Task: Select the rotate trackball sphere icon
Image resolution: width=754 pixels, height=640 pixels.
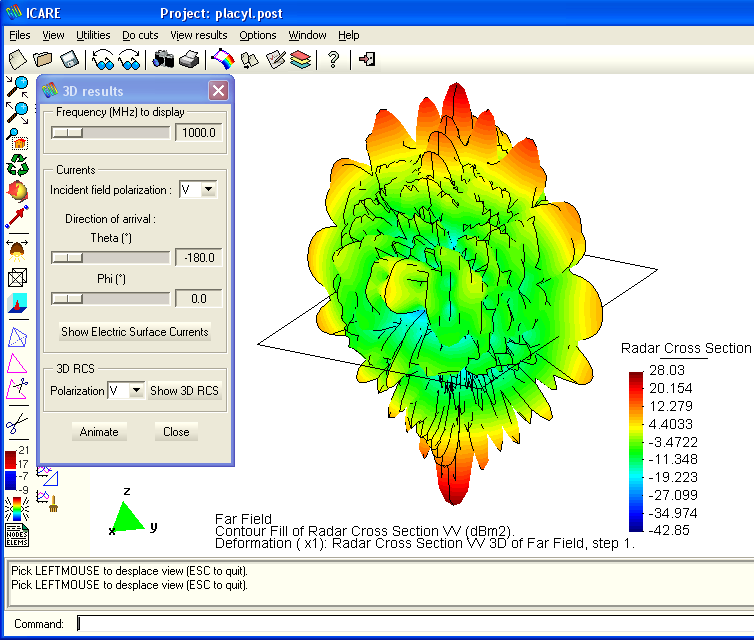Action: coord(17,191)
